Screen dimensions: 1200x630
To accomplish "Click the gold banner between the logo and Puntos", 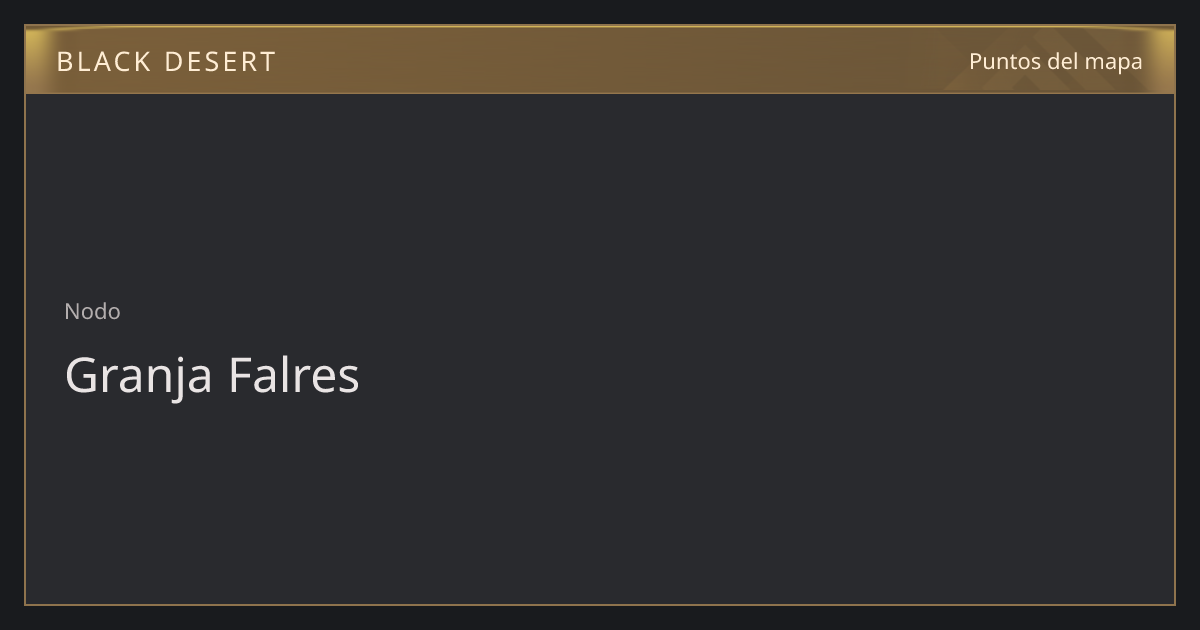I will (x=620, y=60).
